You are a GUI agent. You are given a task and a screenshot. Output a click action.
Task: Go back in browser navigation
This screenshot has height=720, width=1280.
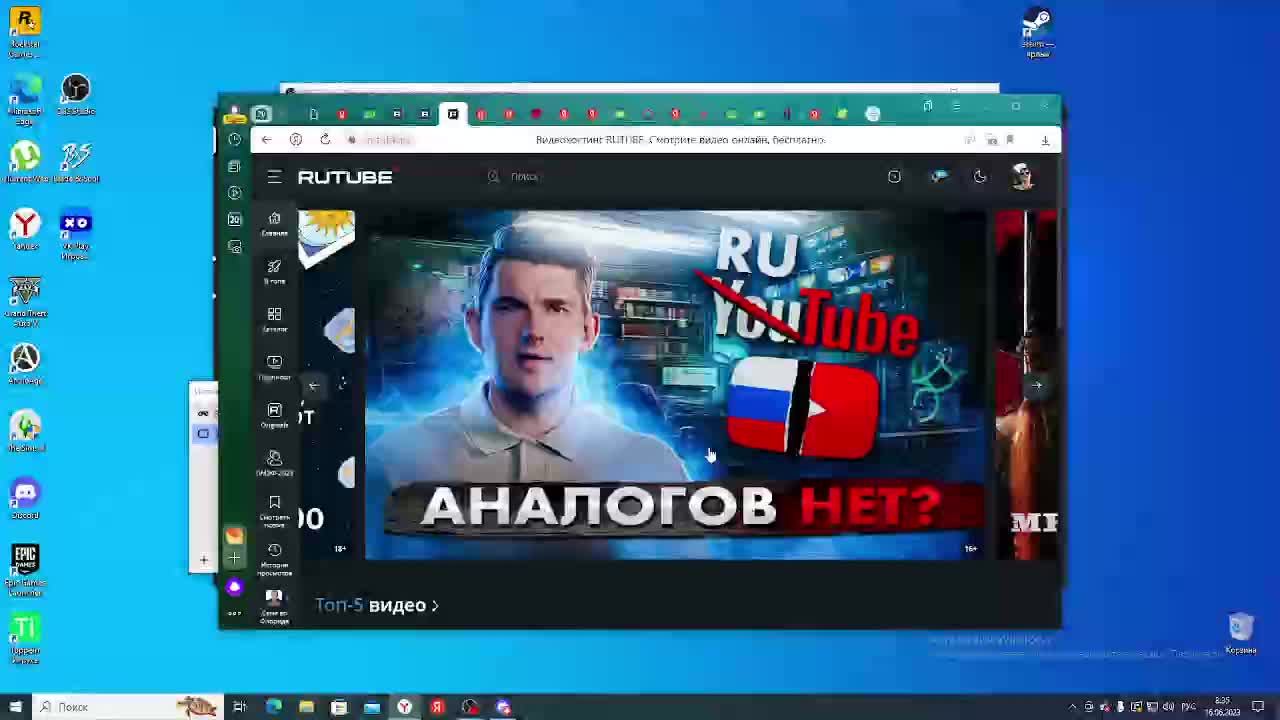pos(266,140)
